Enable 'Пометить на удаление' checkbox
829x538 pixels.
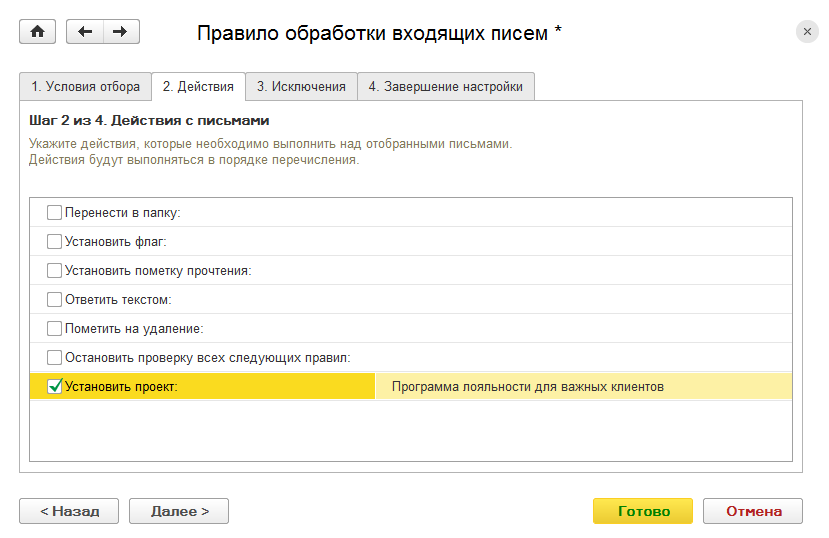tap(54, 329)
